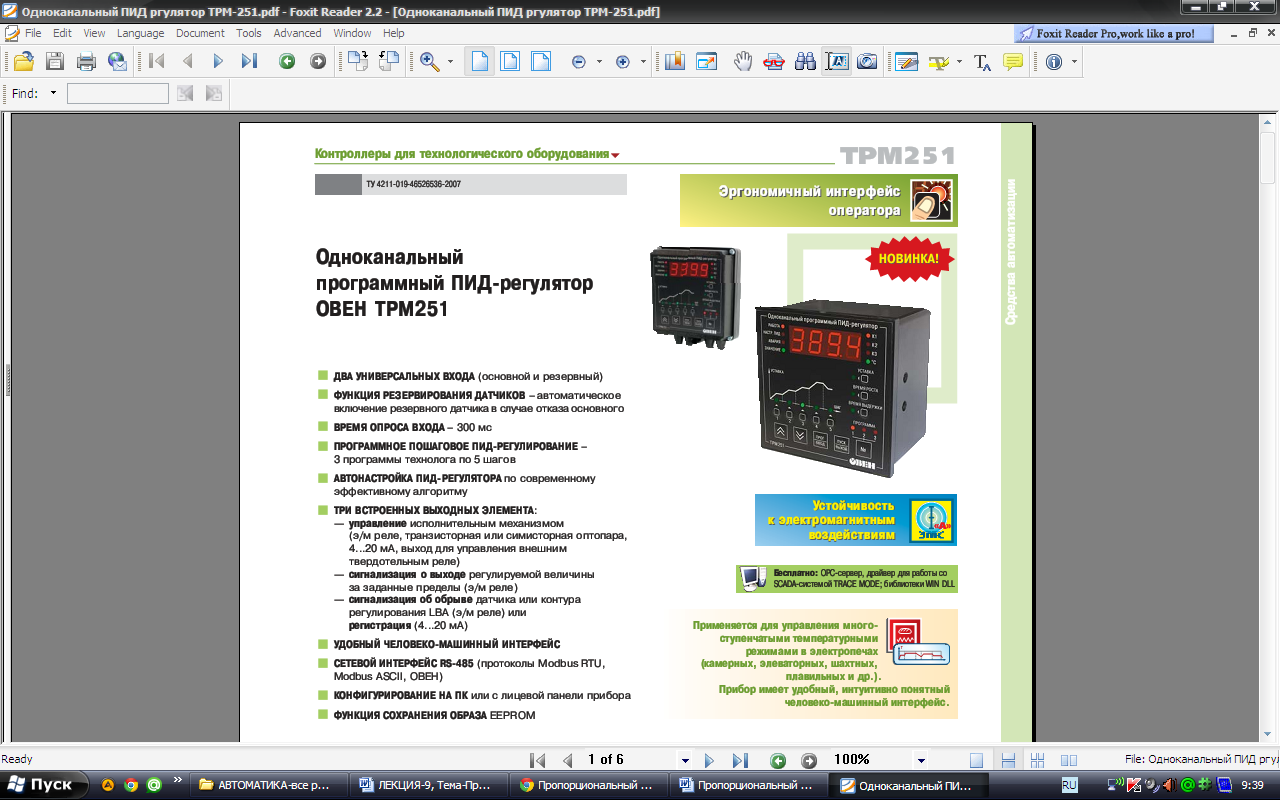Set Actual Size page view
Viewport: 1280px width, 800px height.
(480, 62)
